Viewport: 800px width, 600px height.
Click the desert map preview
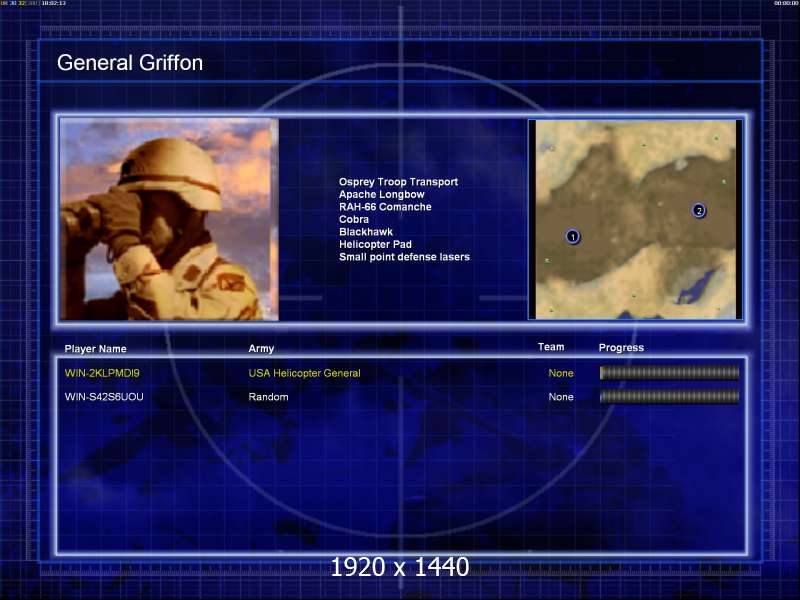click(635, 219)
